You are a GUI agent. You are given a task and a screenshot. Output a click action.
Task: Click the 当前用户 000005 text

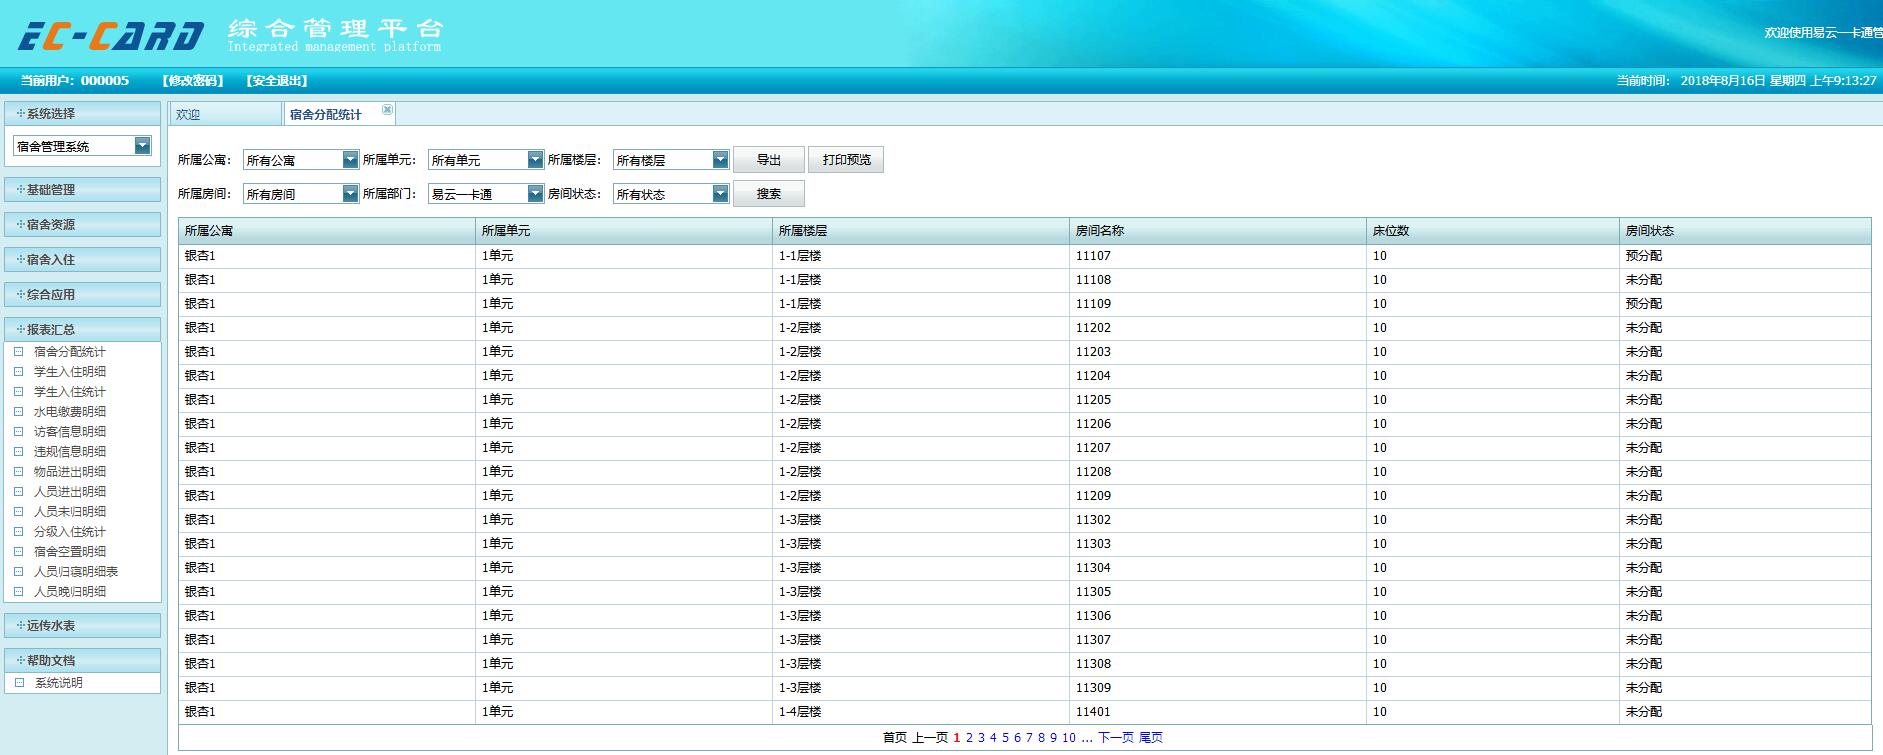[x=75, y=81]
